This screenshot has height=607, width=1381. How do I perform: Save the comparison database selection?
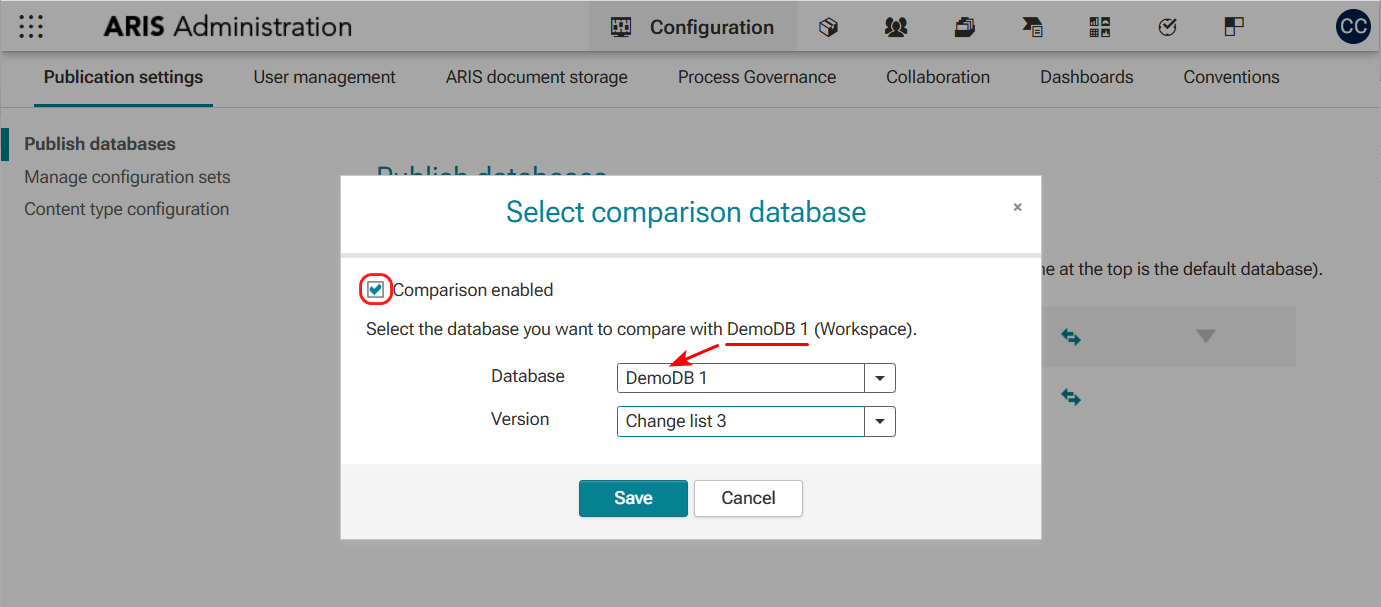point(633,498)
